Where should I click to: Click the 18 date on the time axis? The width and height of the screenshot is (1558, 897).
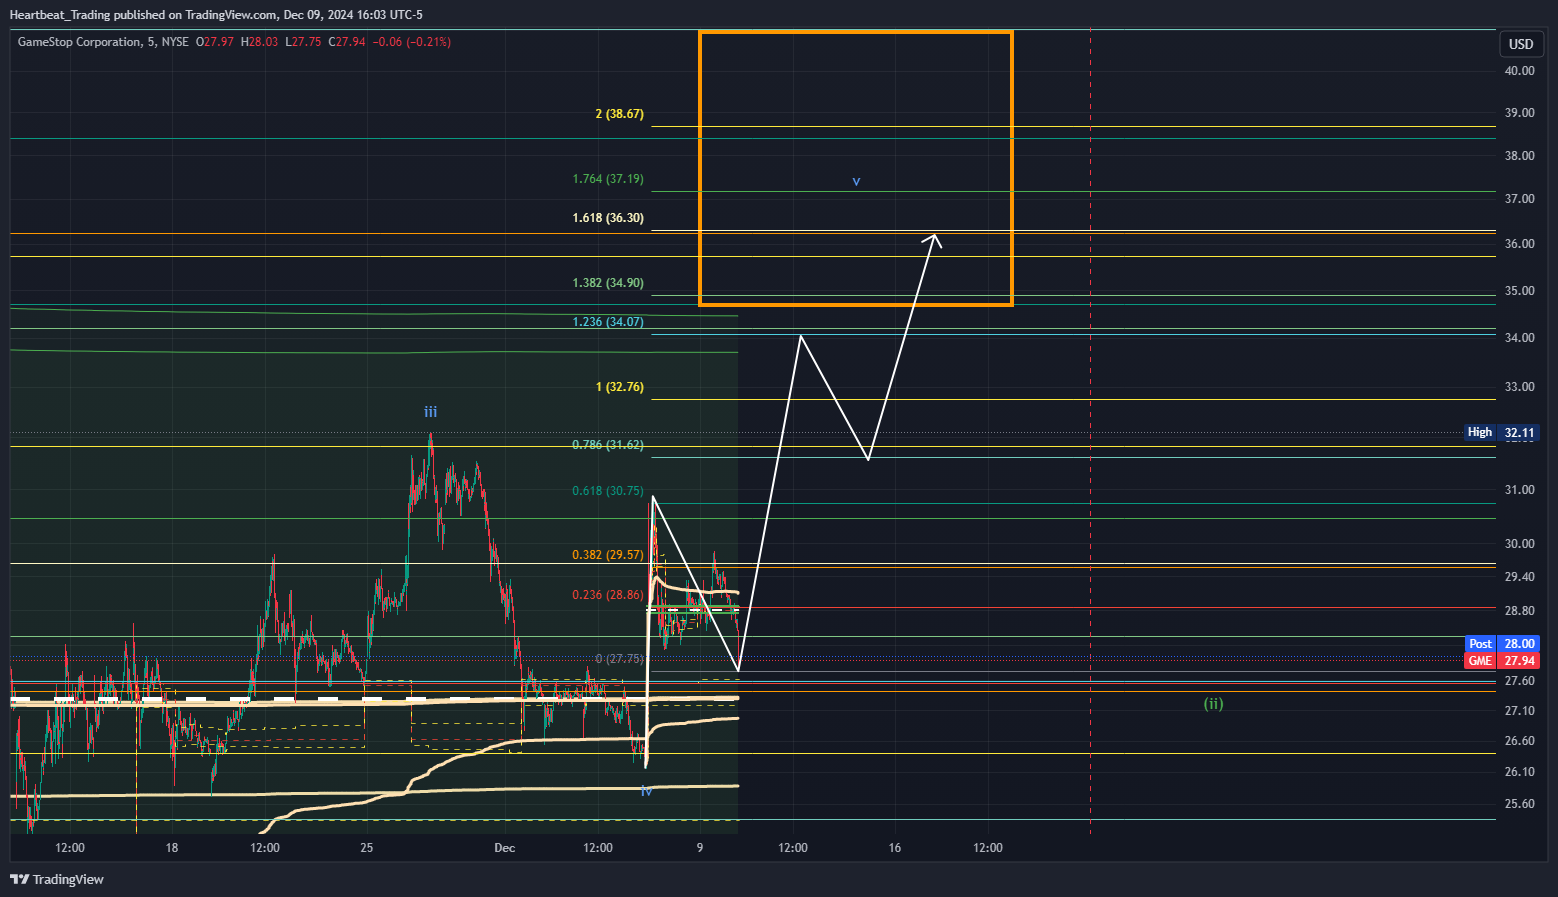click(x=172, y=848)
